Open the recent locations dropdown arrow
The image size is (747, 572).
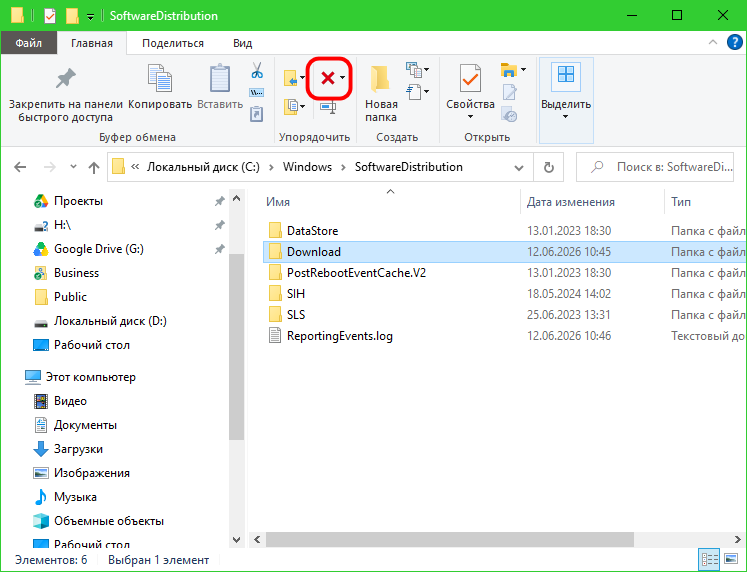[73, 167]
